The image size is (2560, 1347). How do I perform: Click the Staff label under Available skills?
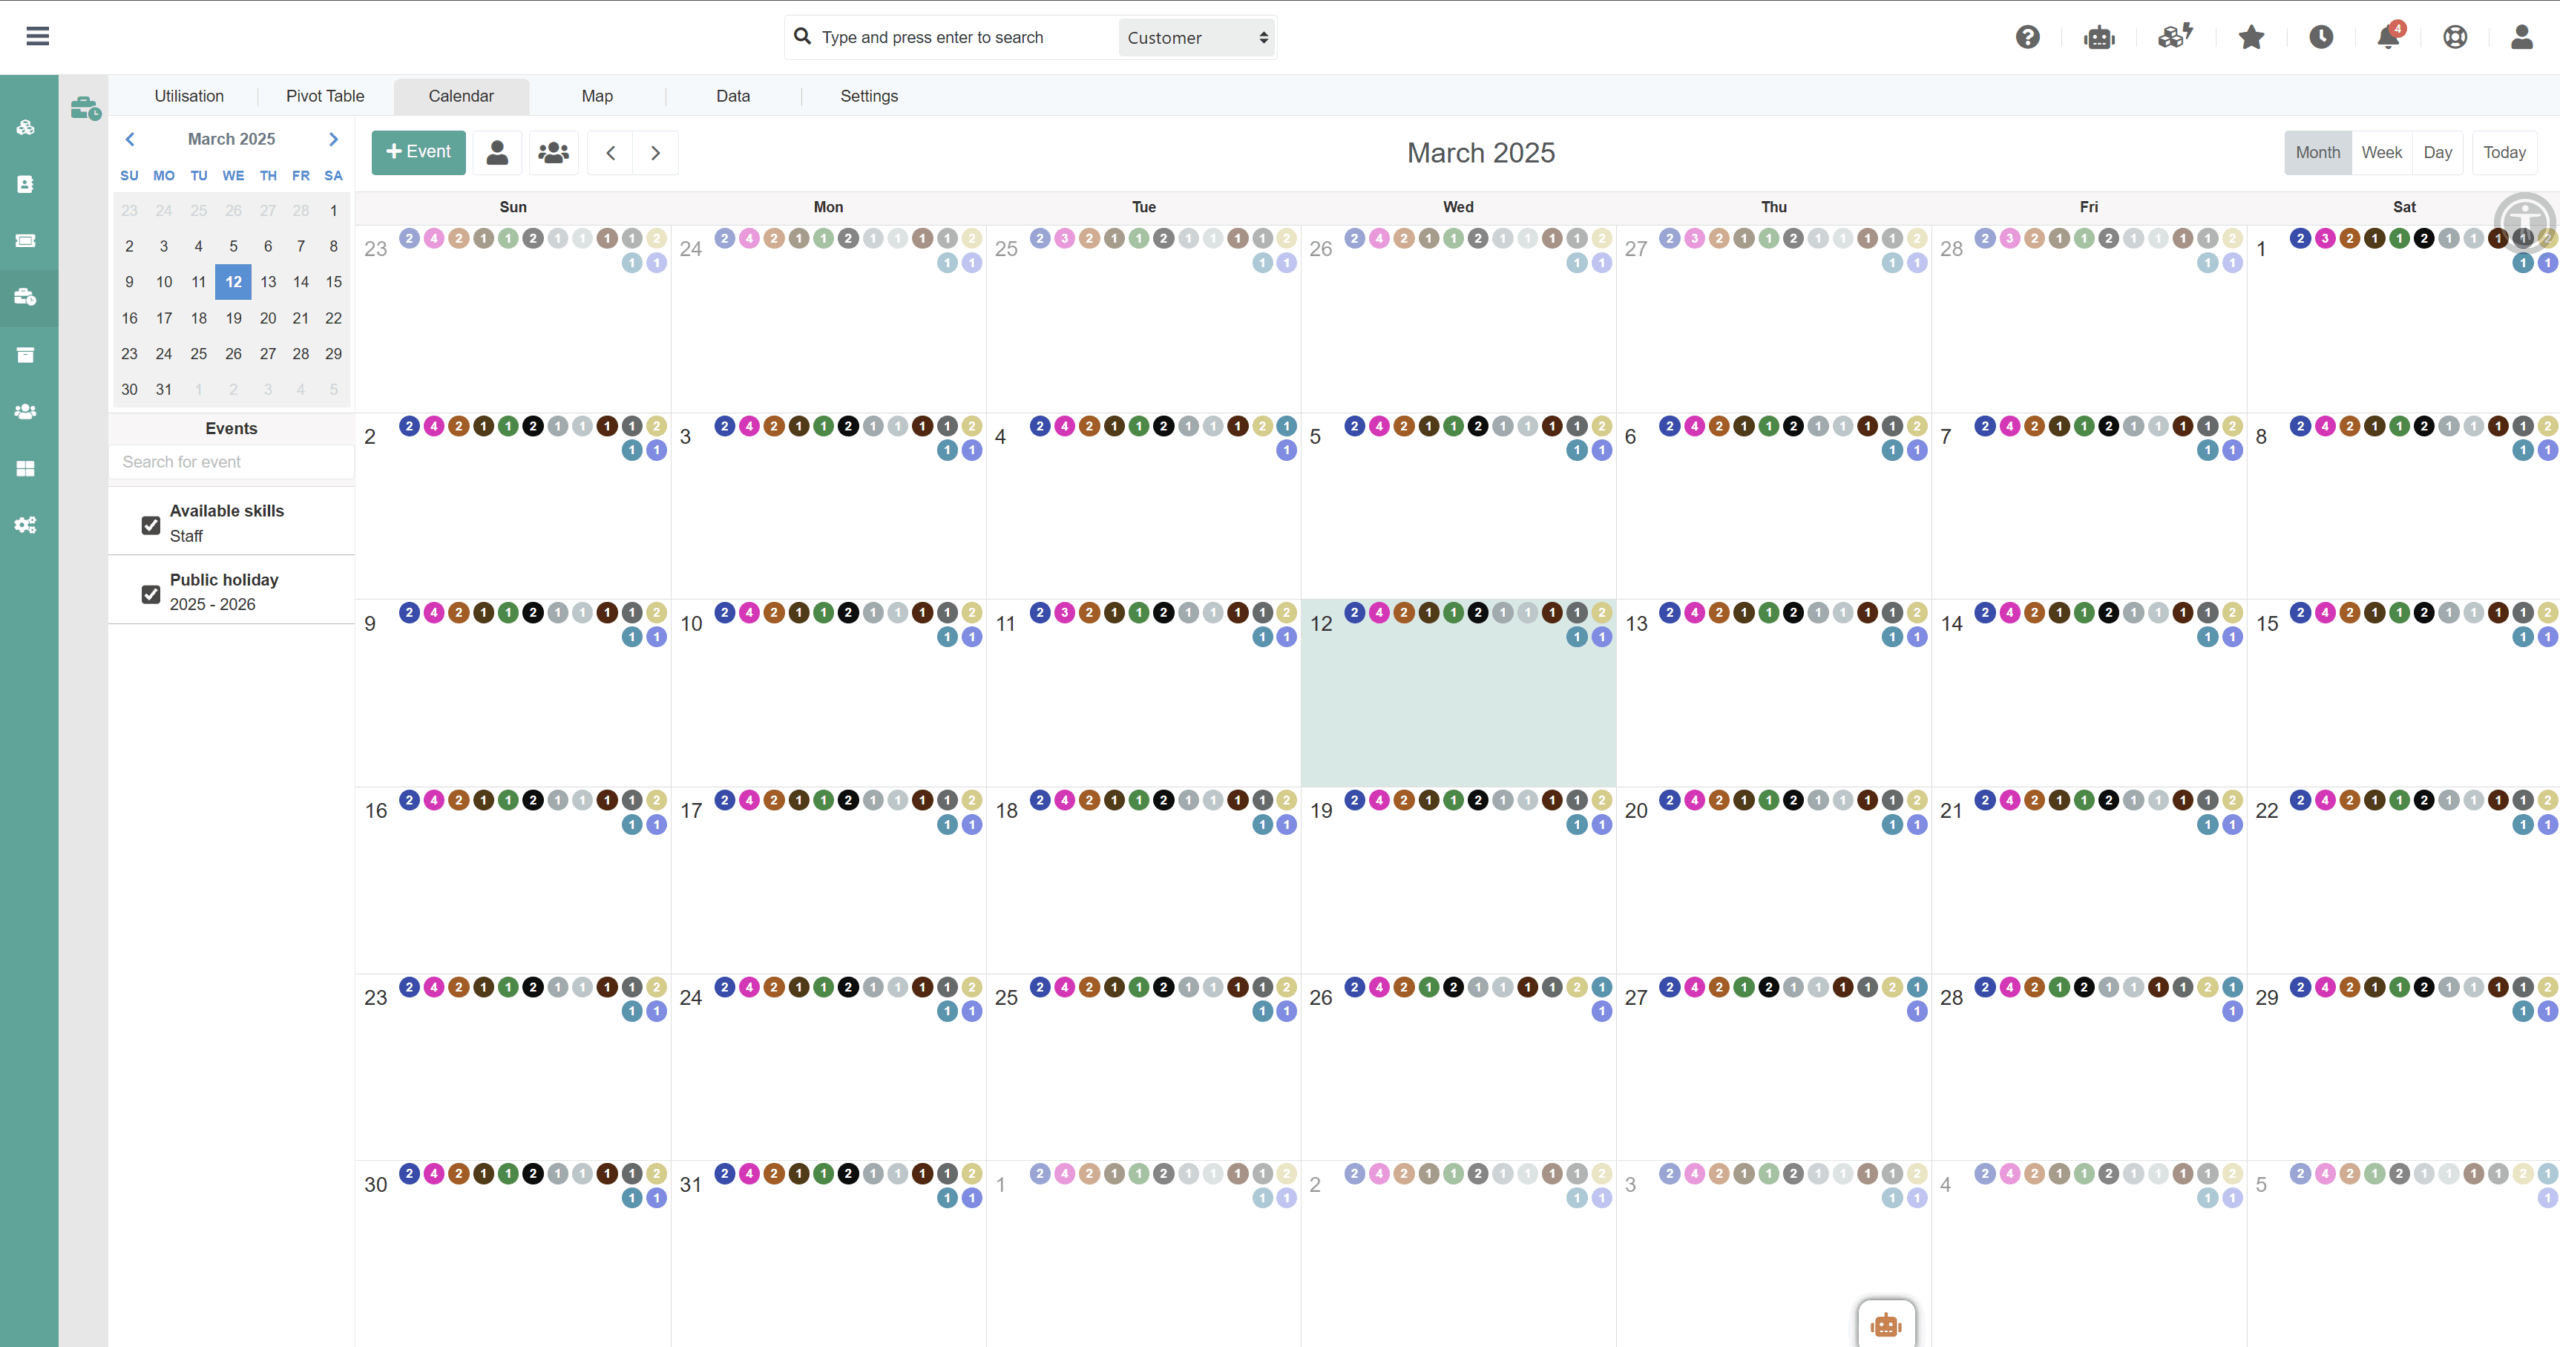pos(186,536)
